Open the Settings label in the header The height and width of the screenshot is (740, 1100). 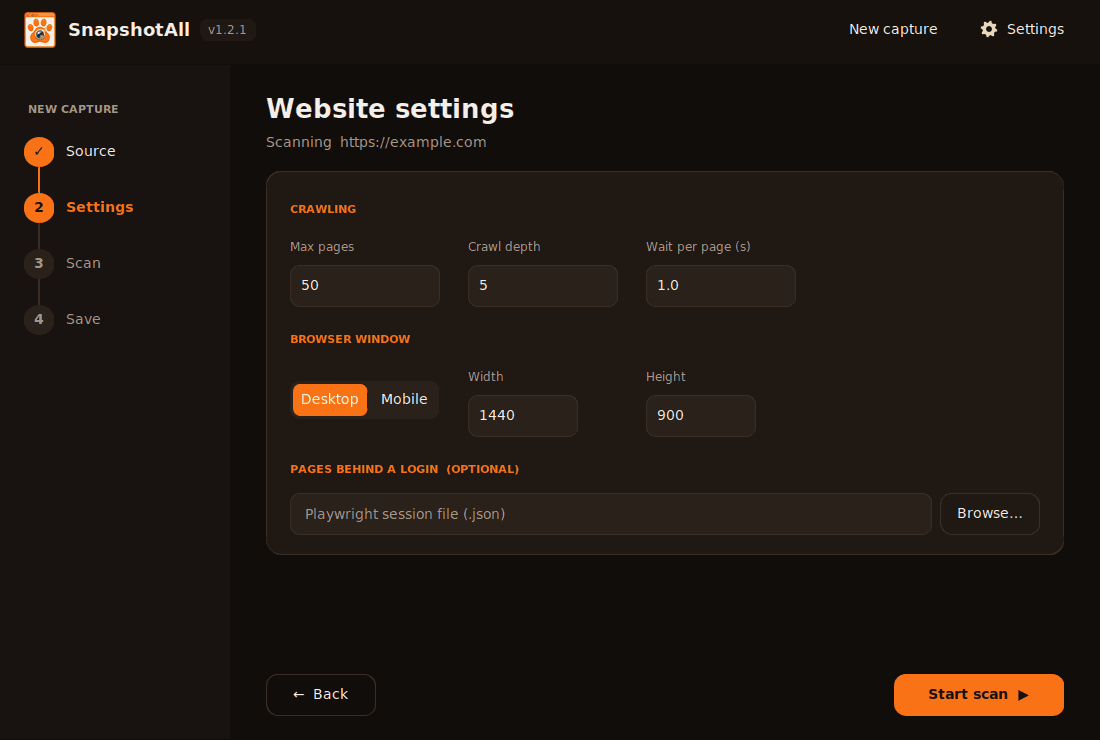click(x=1035, y=29)
